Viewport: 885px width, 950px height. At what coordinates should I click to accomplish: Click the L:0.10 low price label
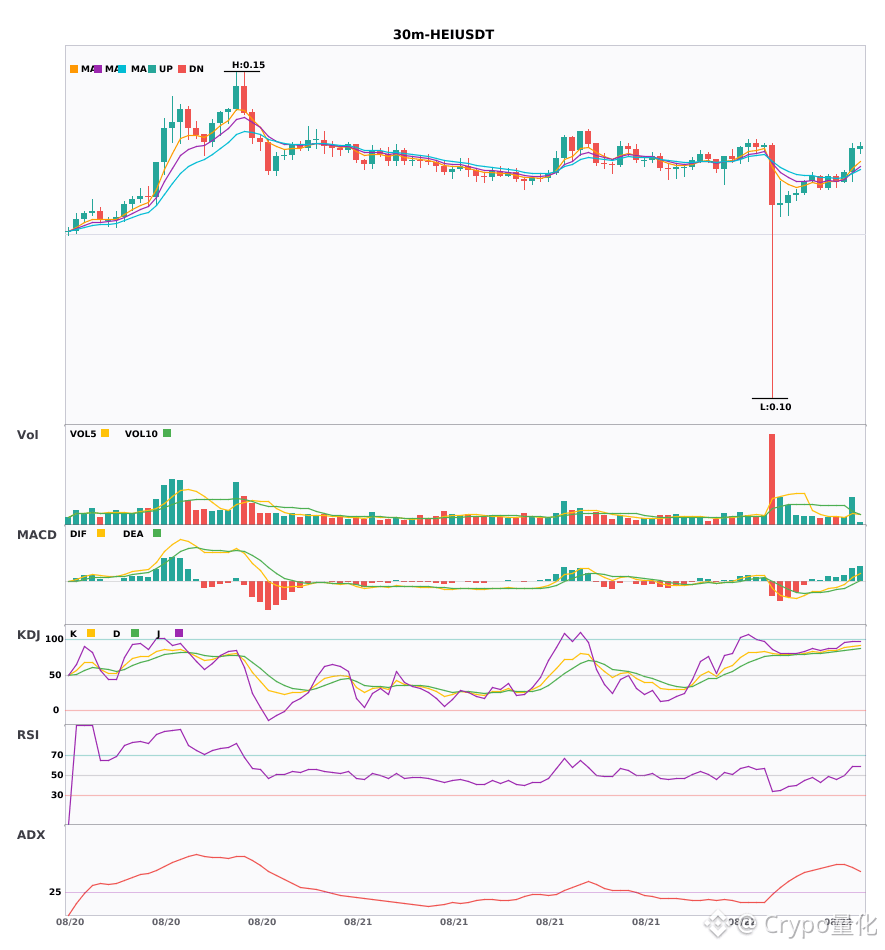tap(775, 407)
